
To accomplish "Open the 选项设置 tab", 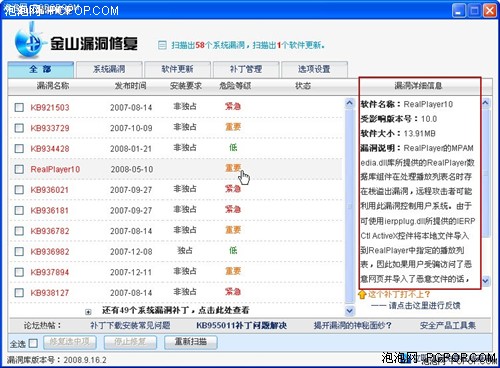I will click(x=314, y=69).
